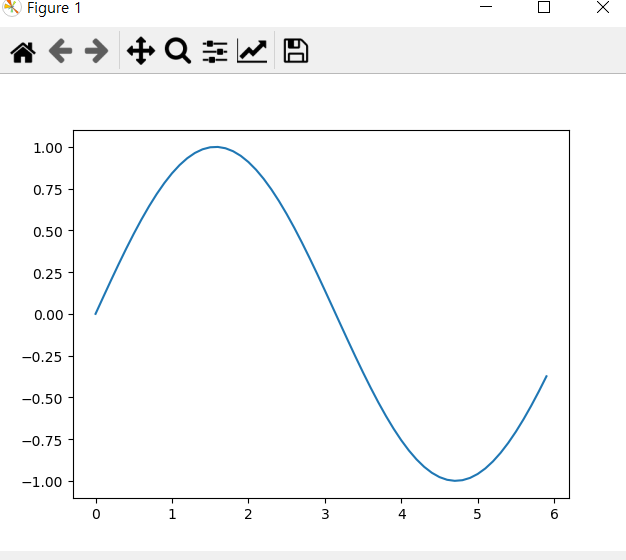
Task: Click the y-axis label −0.75
Action: [42, 441]
